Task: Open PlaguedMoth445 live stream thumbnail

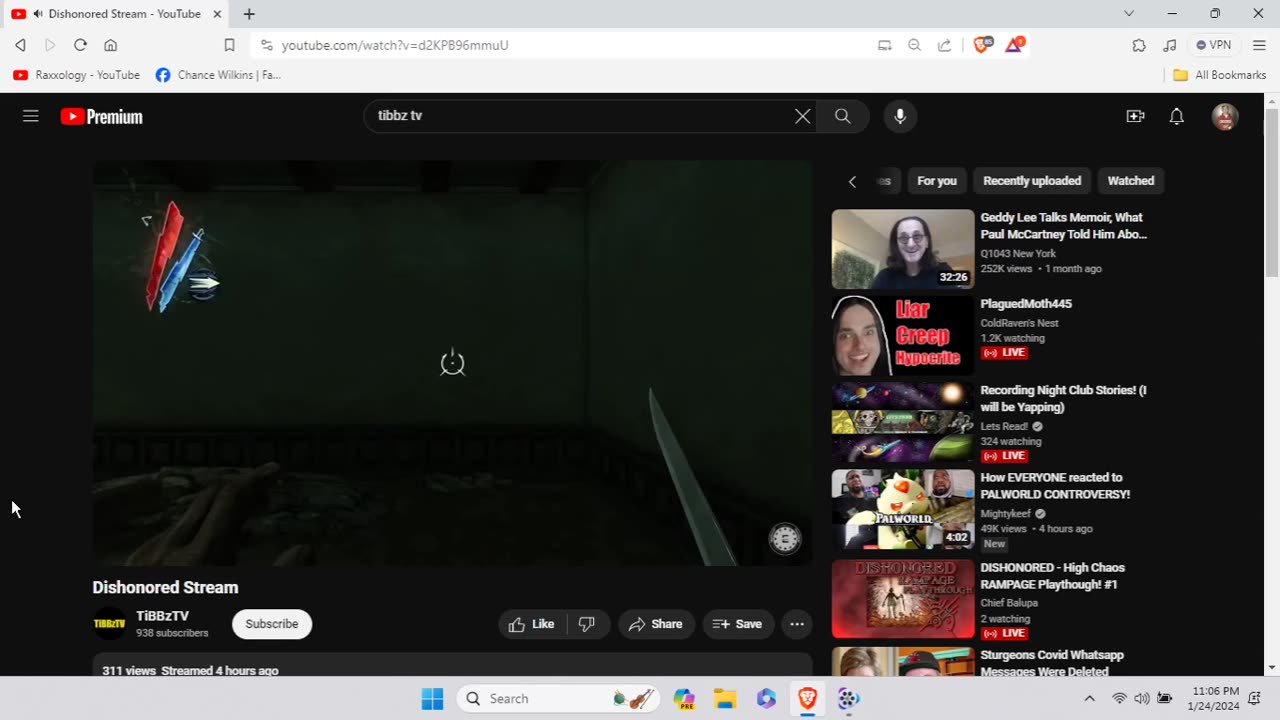Action: (903, 335)
